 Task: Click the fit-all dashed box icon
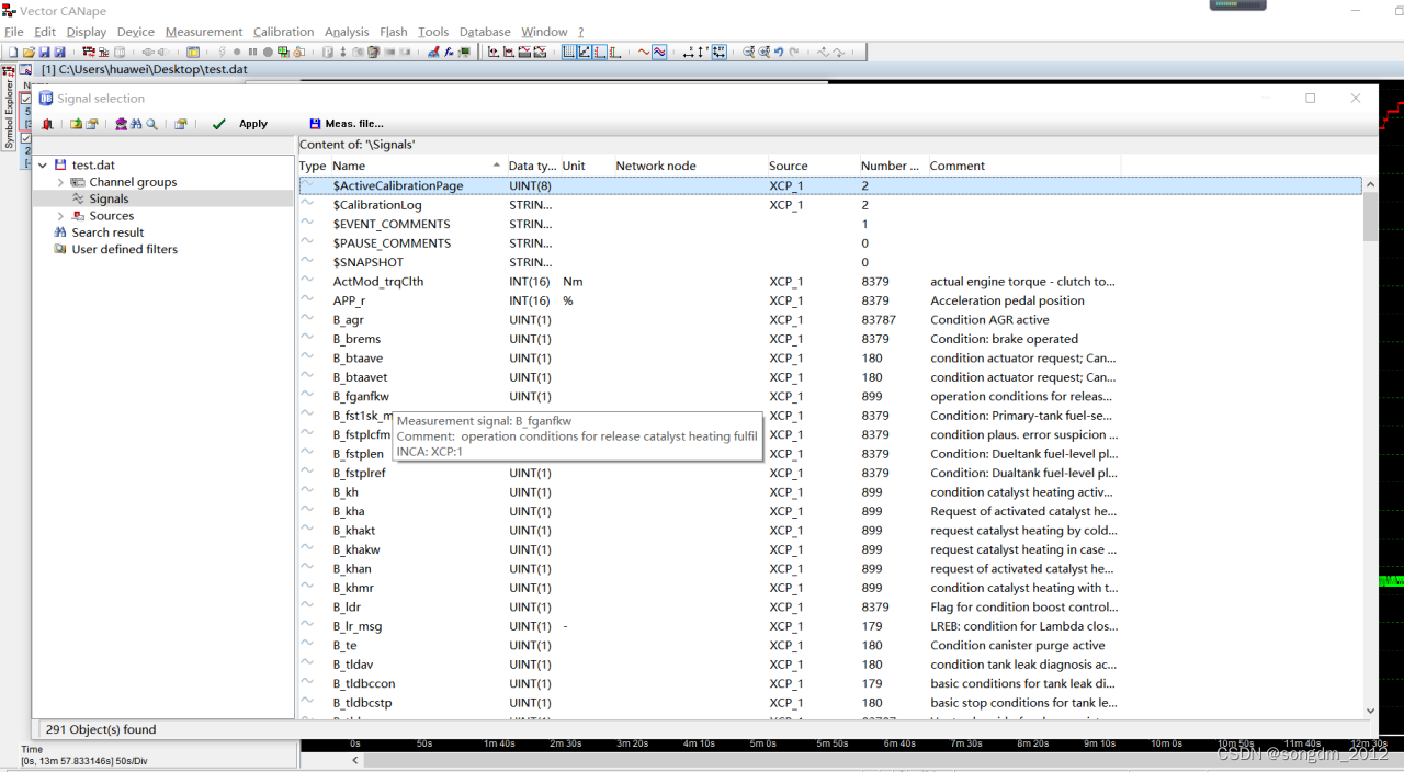pyautogui.click(x=719, y=51)
